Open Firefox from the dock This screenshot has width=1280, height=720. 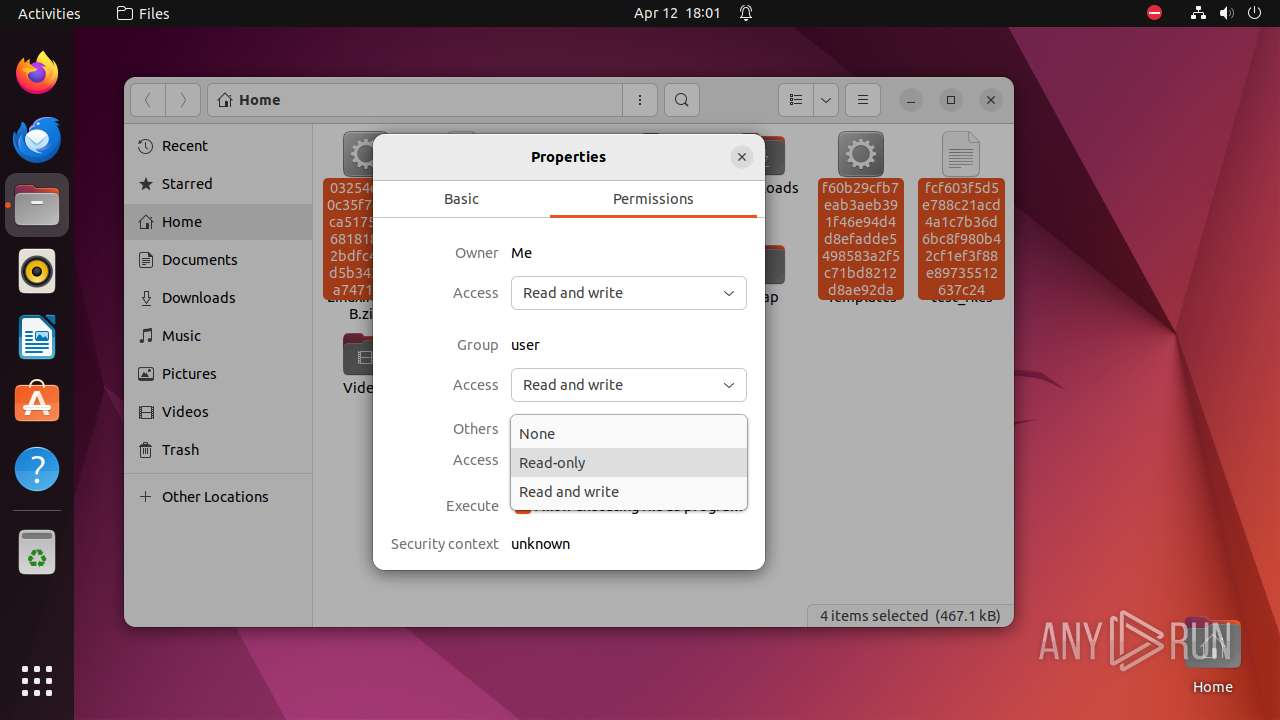[37, 73]
